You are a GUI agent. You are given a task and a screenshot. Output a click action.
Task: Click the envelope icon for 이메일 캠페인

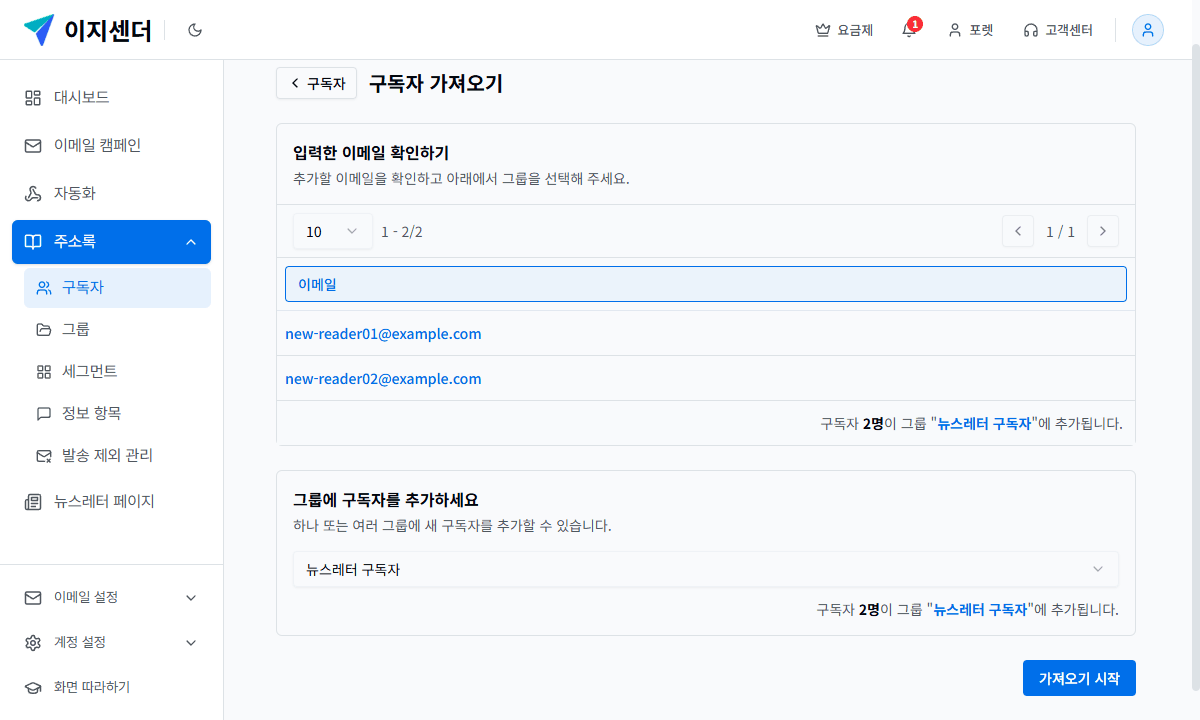coord(33,146)
